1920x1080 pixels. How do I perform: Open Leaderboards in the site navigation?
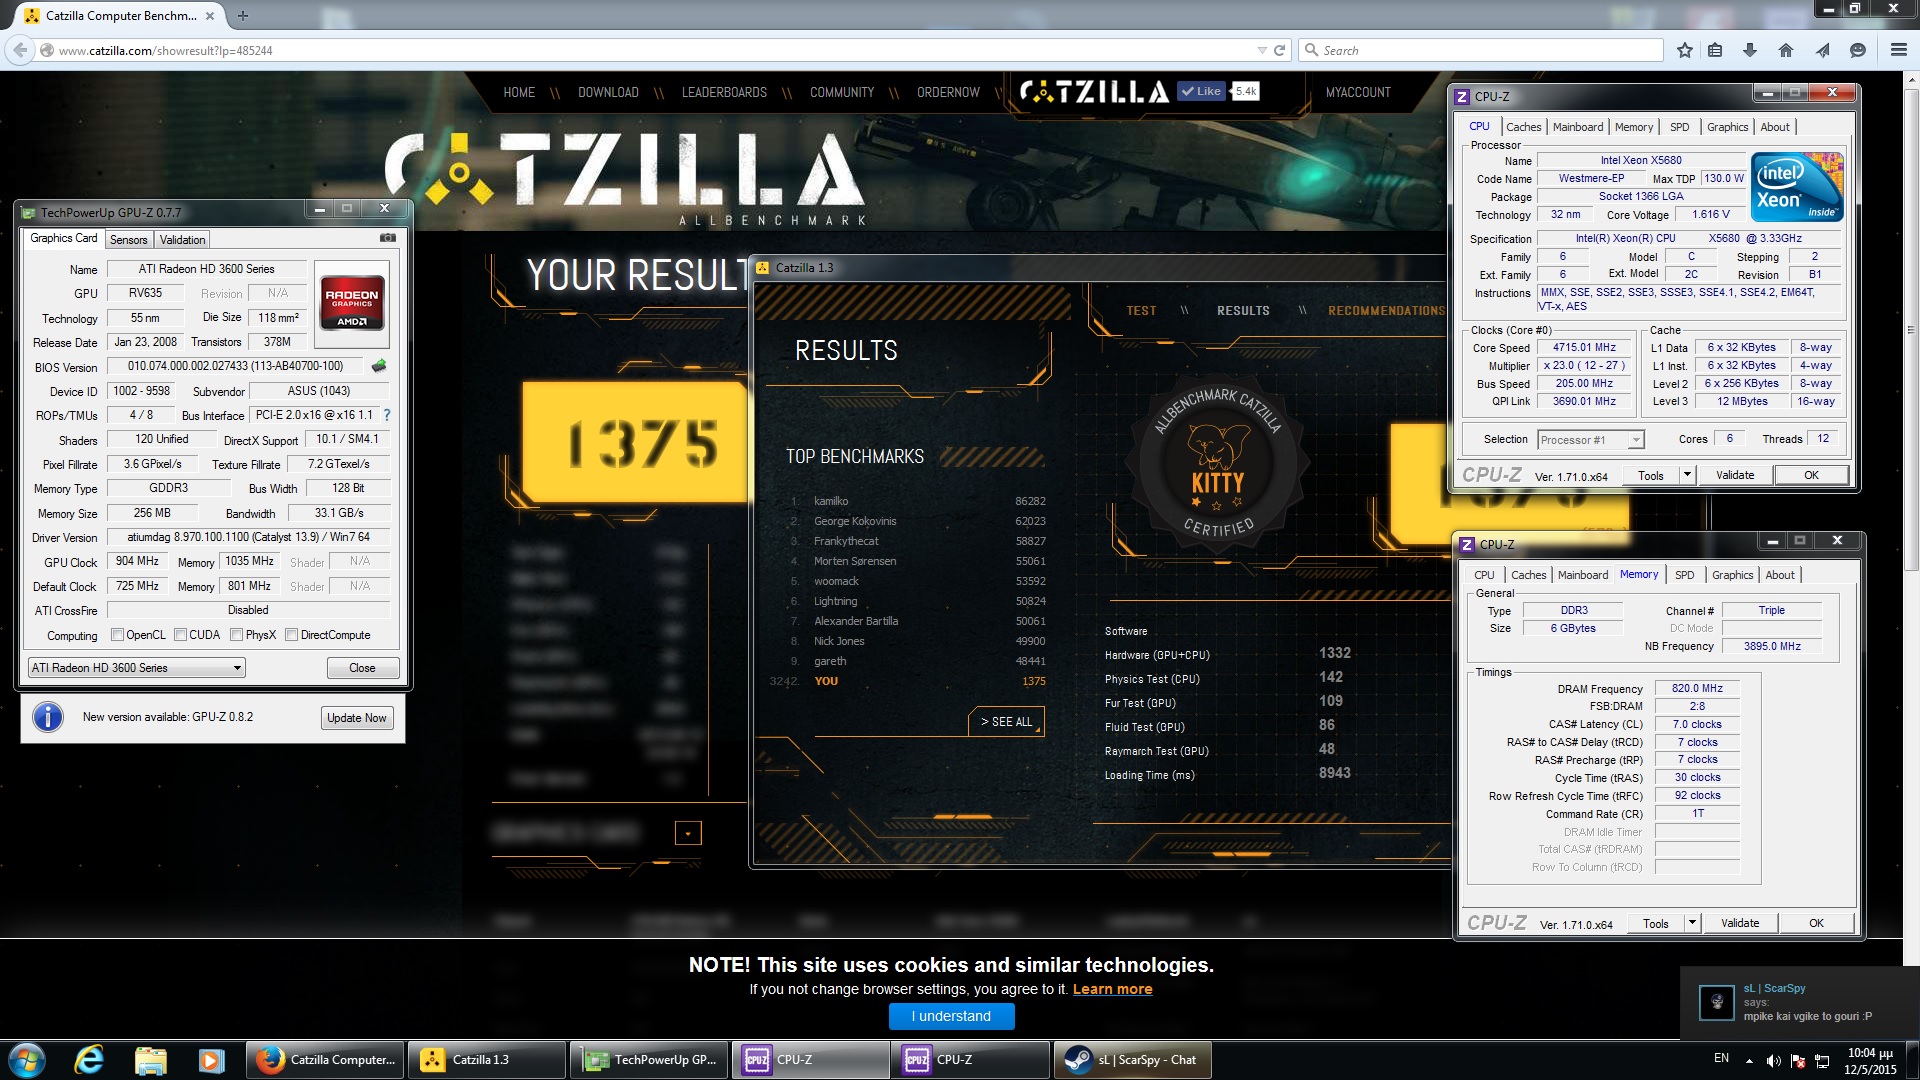[x=724, y=92]
